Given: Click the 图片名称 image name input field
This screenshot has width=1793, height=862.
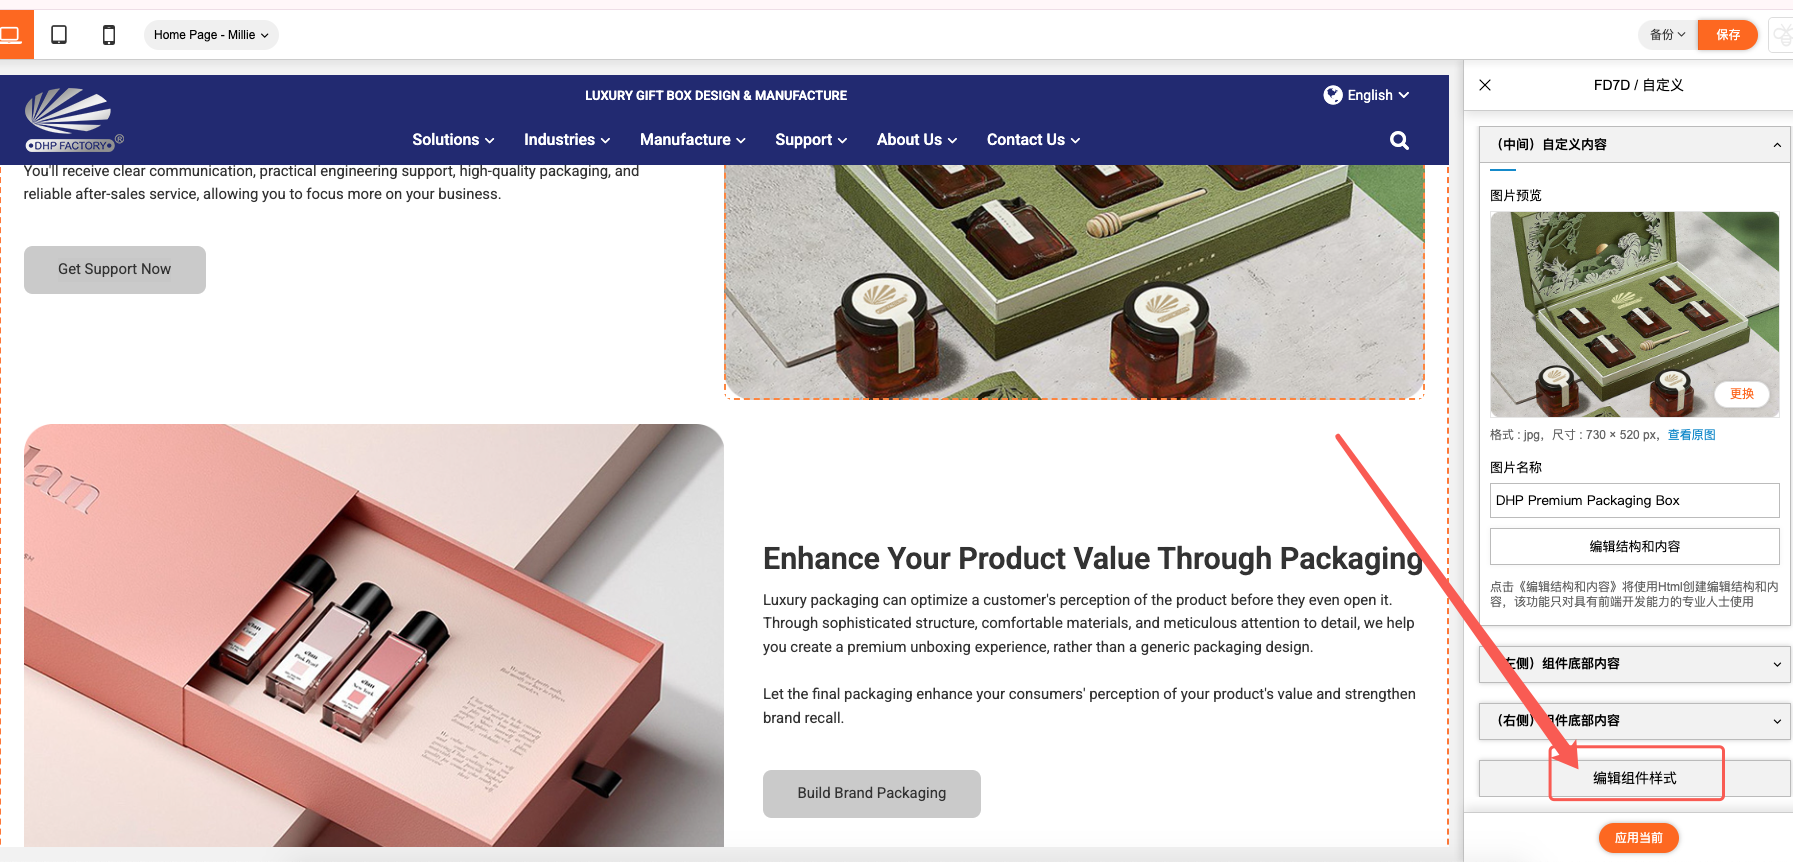Looking at the screenshot, I should 1634,500.
